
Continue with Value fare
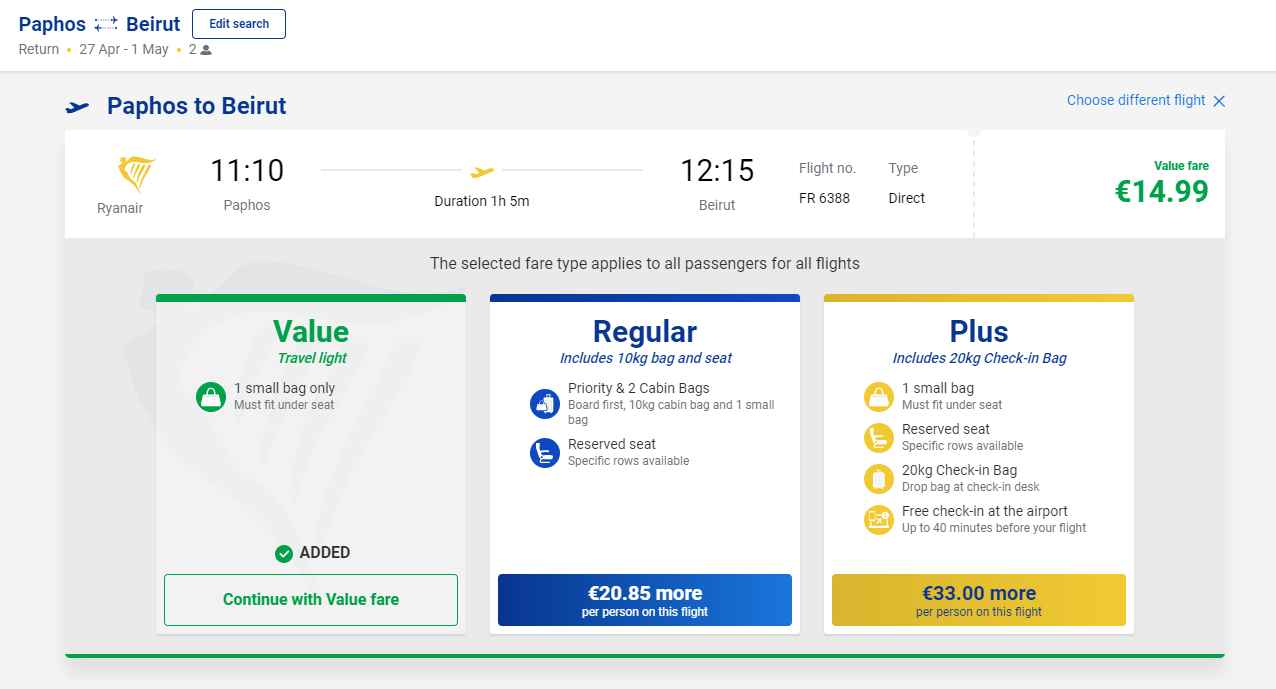[x=311, y=600]
